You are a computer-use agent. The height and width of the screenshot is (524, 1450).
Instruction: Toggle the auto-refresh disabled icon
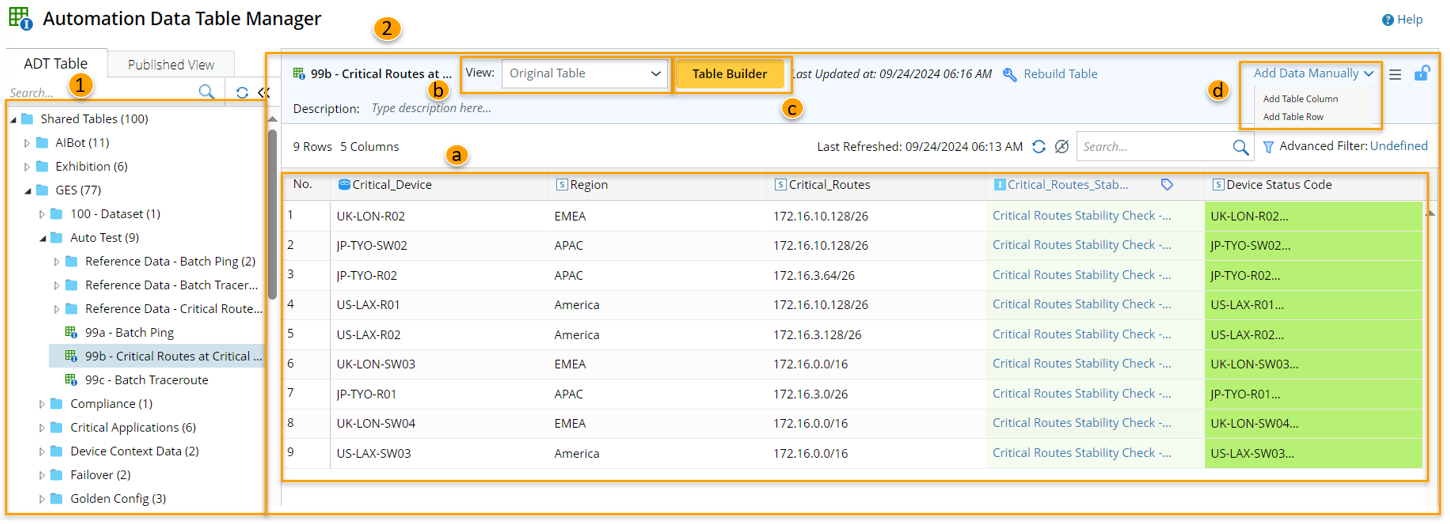[1062, 147]
